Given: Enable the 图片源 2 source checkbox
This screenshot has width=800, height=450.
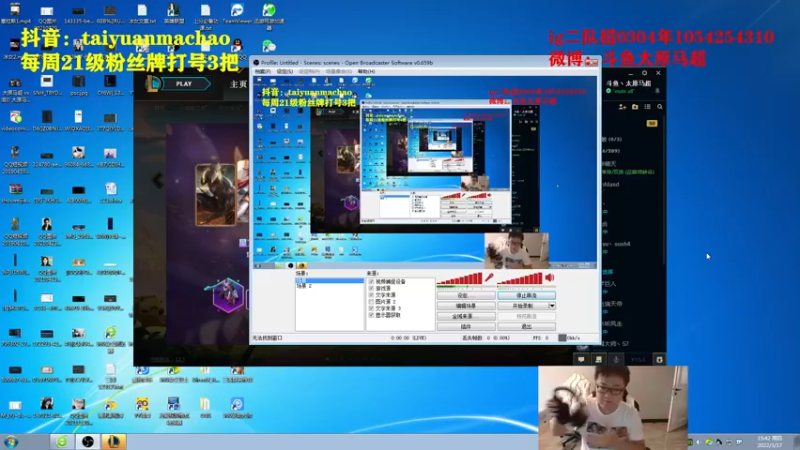Looking at the screenshot, I should pyautogui.click(x=371, y=302).
